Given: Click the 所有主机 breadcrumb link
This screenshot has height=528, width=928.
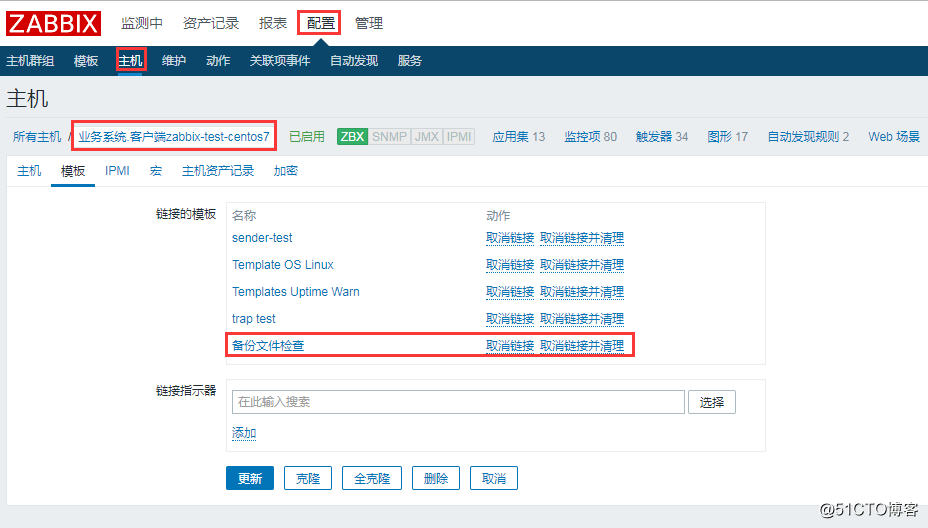Looking at the screenshot, I should tap(37, 137).
